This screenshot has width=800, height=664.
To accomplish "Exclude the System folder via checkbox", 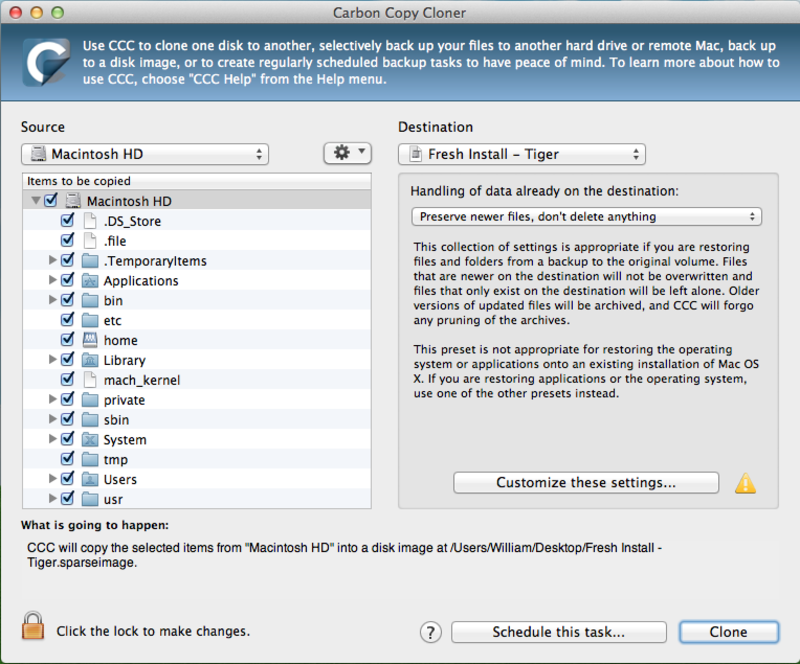I will tap(67, 439).
